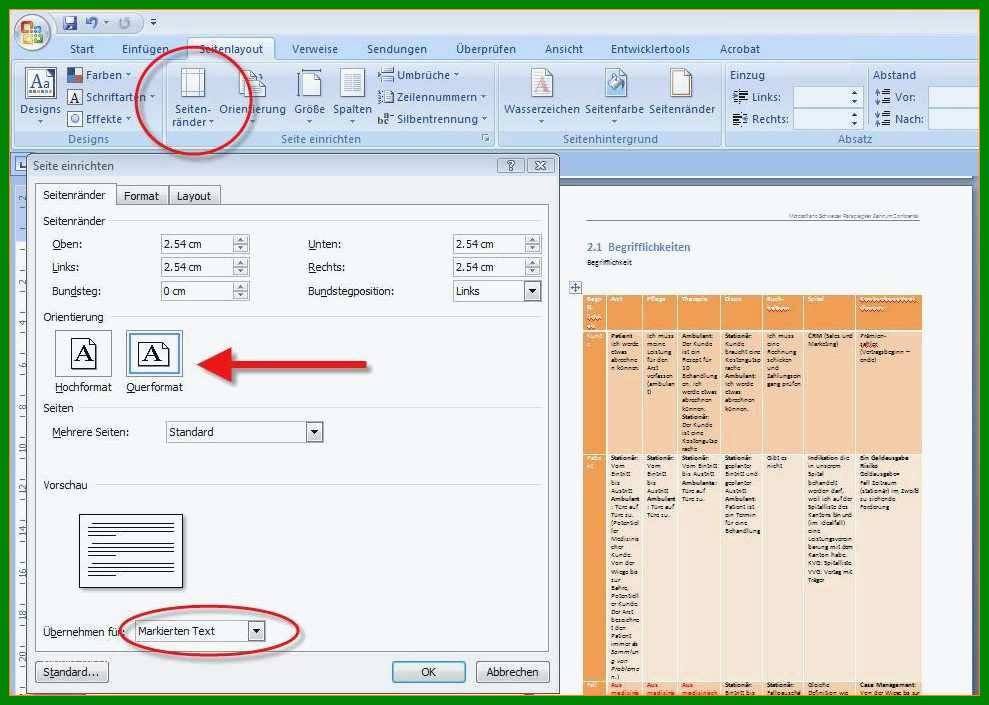
Task: Switch to the Acrobat ribbon tab
Action: click(740, 49)
